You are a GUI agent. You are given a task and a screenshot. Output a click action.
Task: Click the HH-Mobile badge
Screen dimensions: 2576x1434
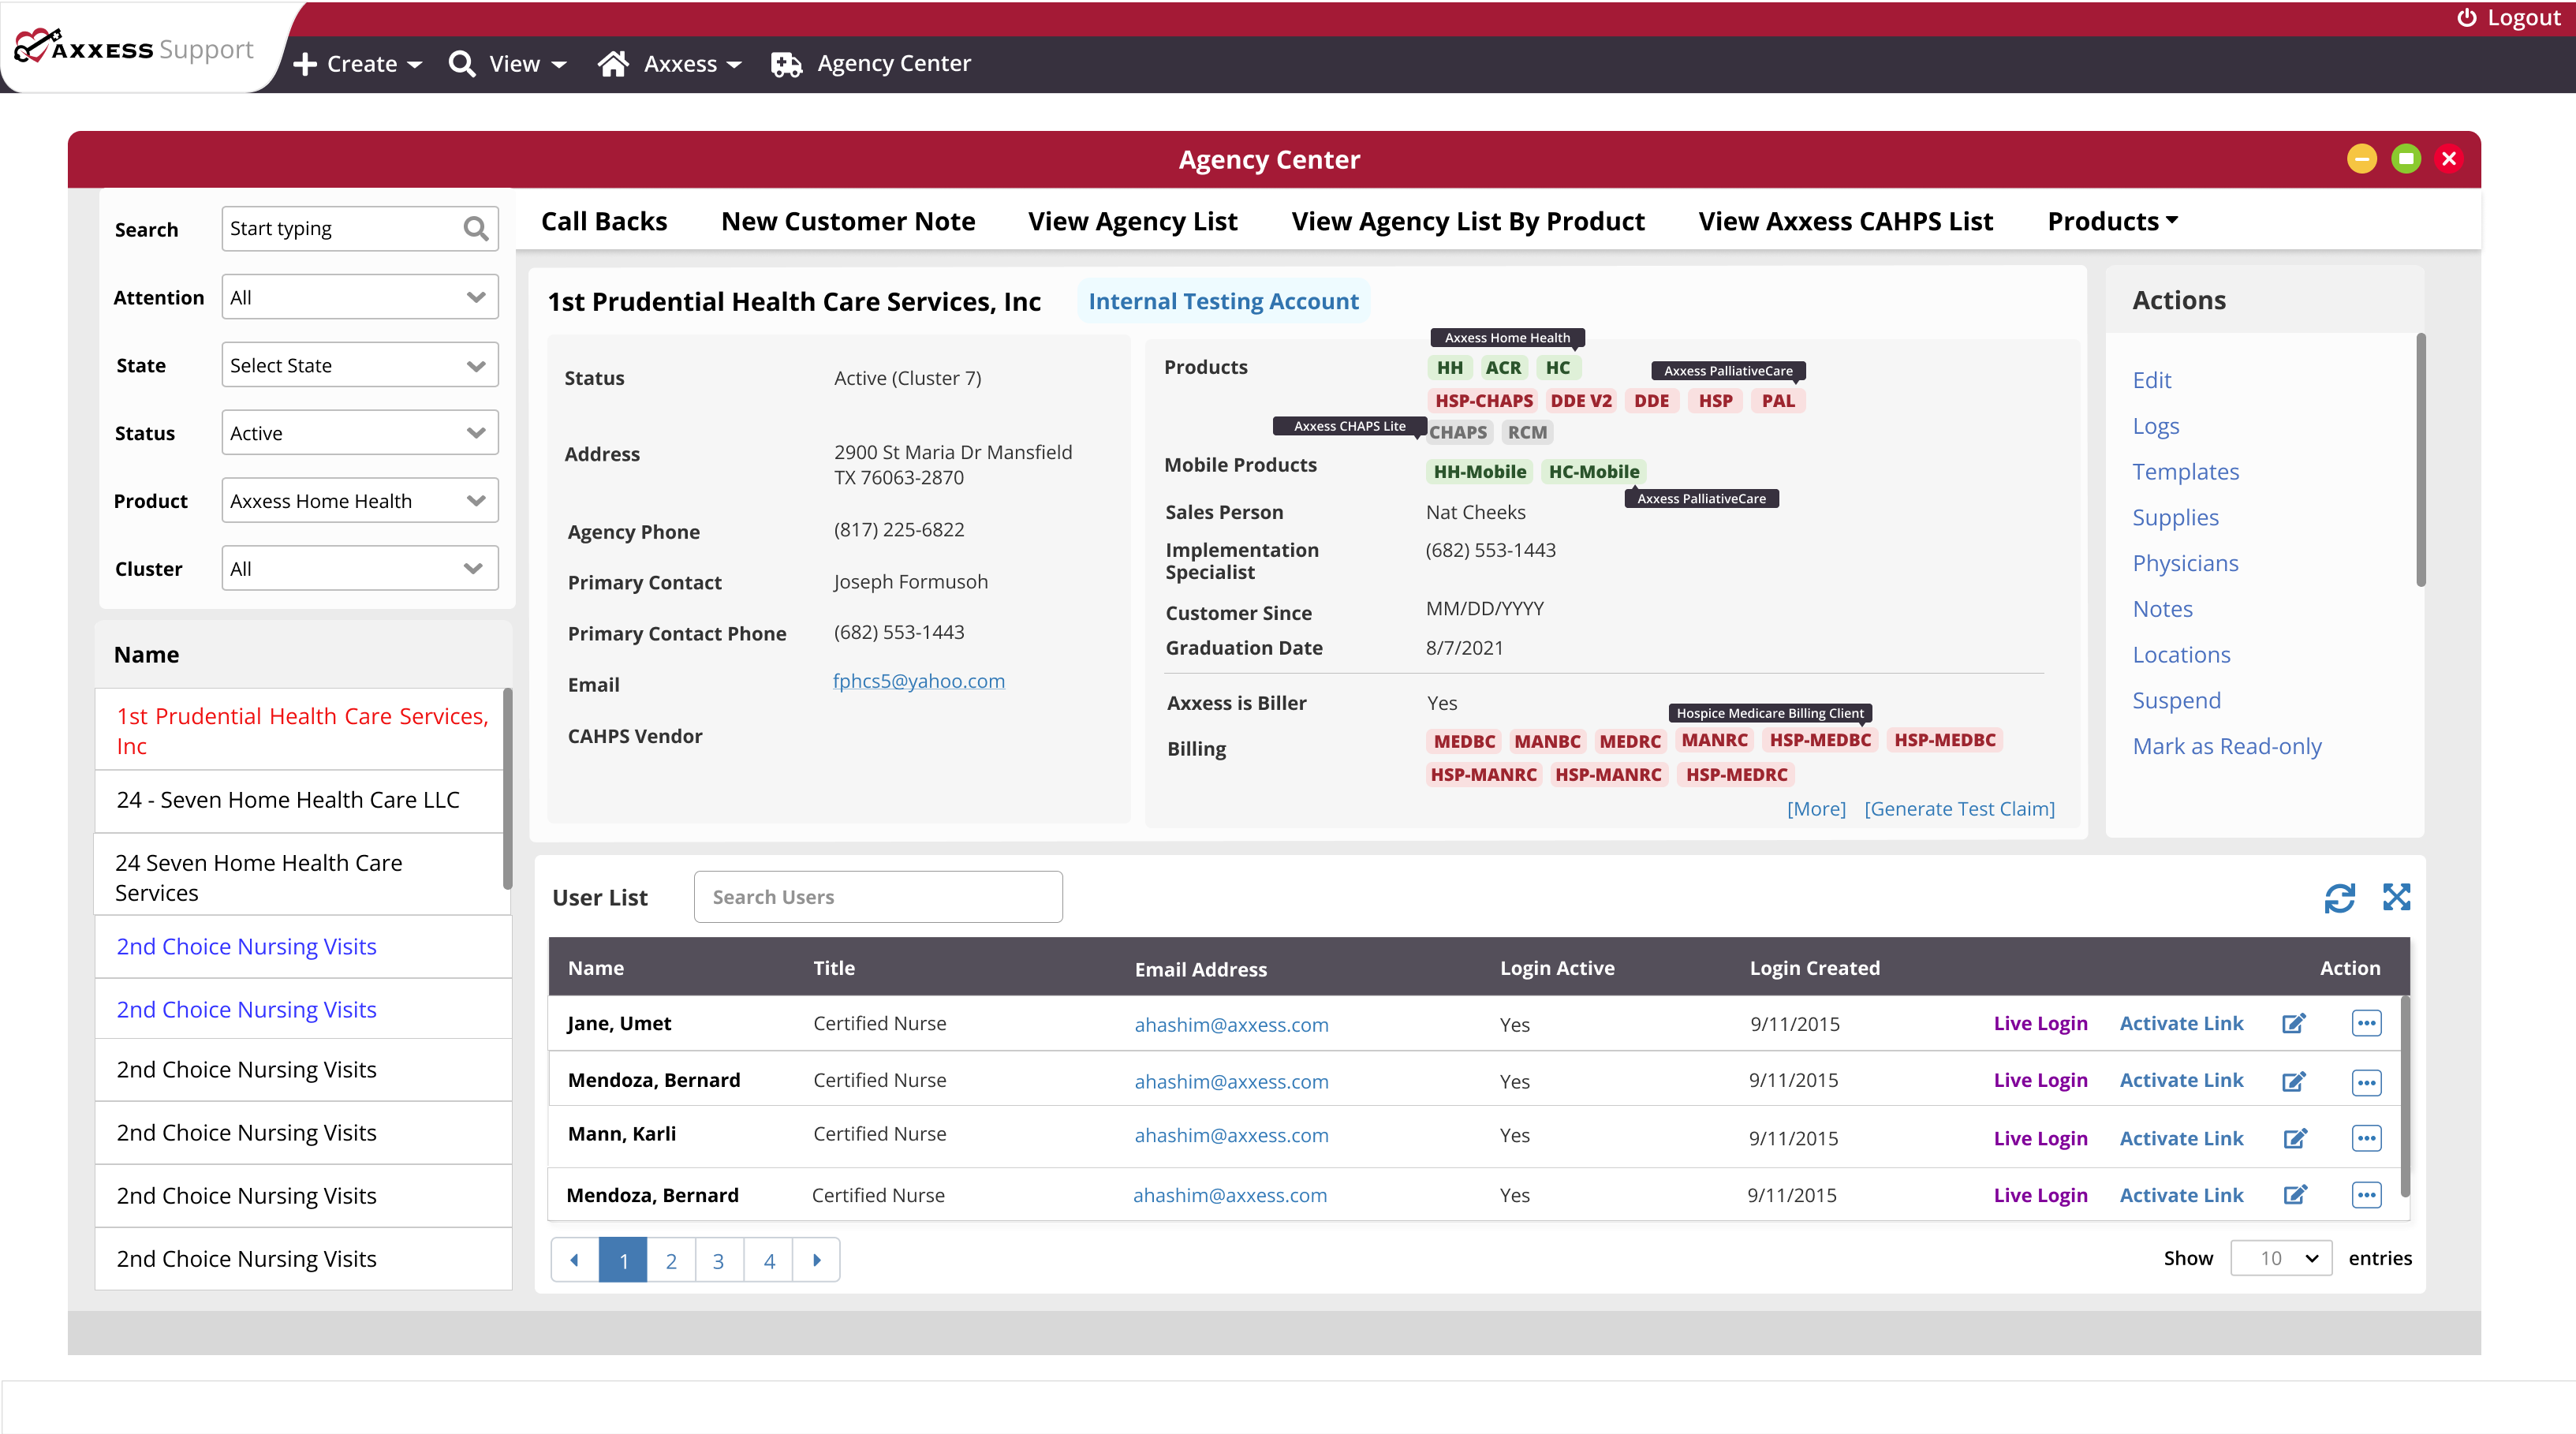point(1479,471)
